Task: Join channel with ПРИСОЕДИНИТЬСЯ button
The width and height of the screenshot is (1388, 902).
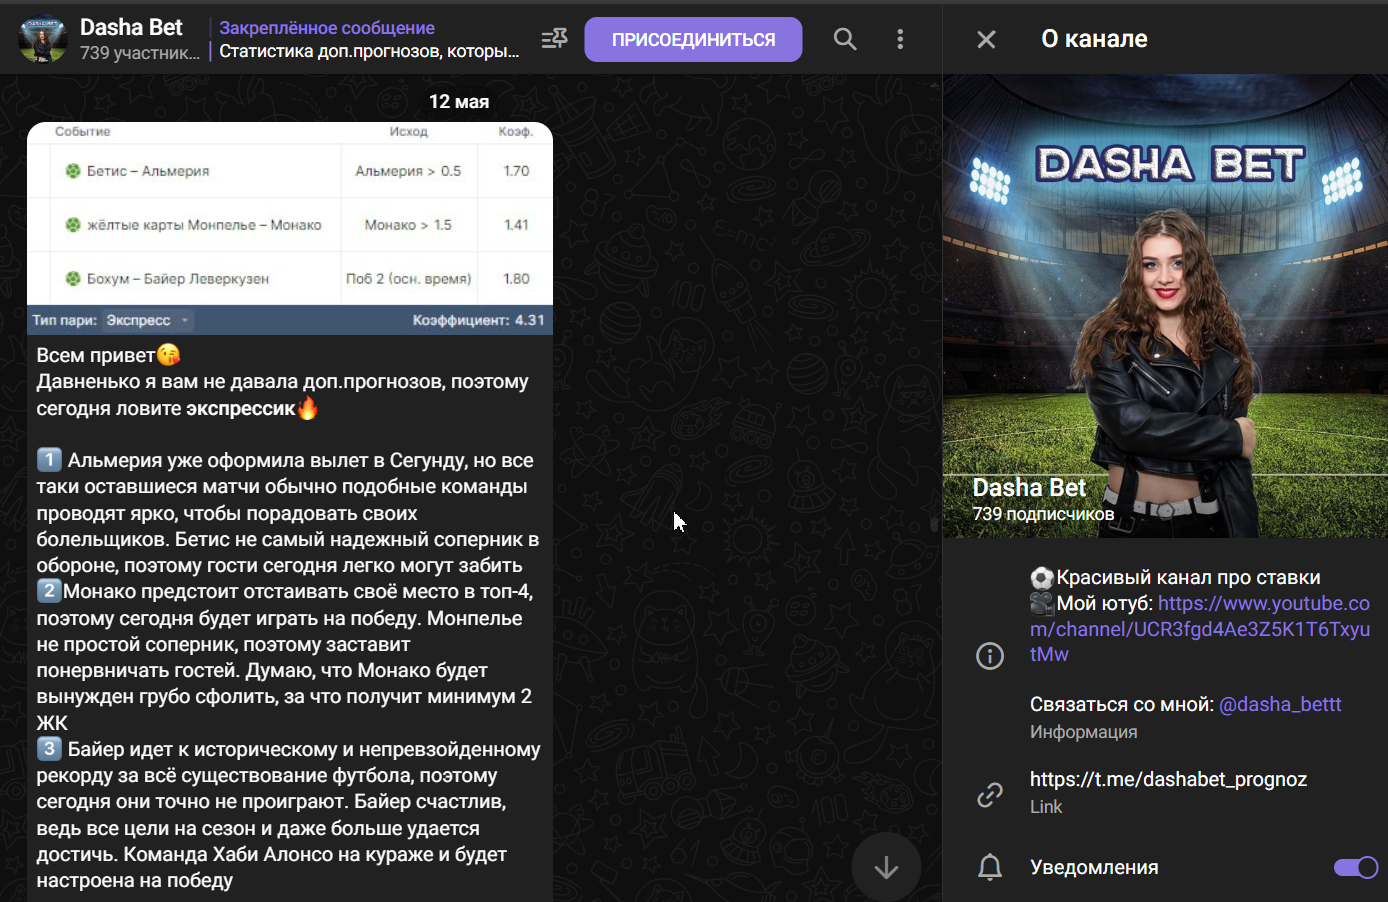Action: [x=693, y=39]
